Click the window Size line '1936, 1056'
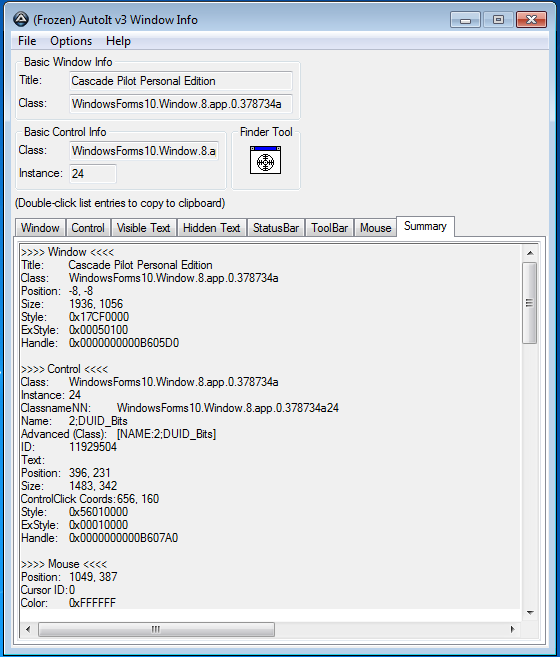Image resolution: width=560 pixels, height=657 pixels. point(72,304)
